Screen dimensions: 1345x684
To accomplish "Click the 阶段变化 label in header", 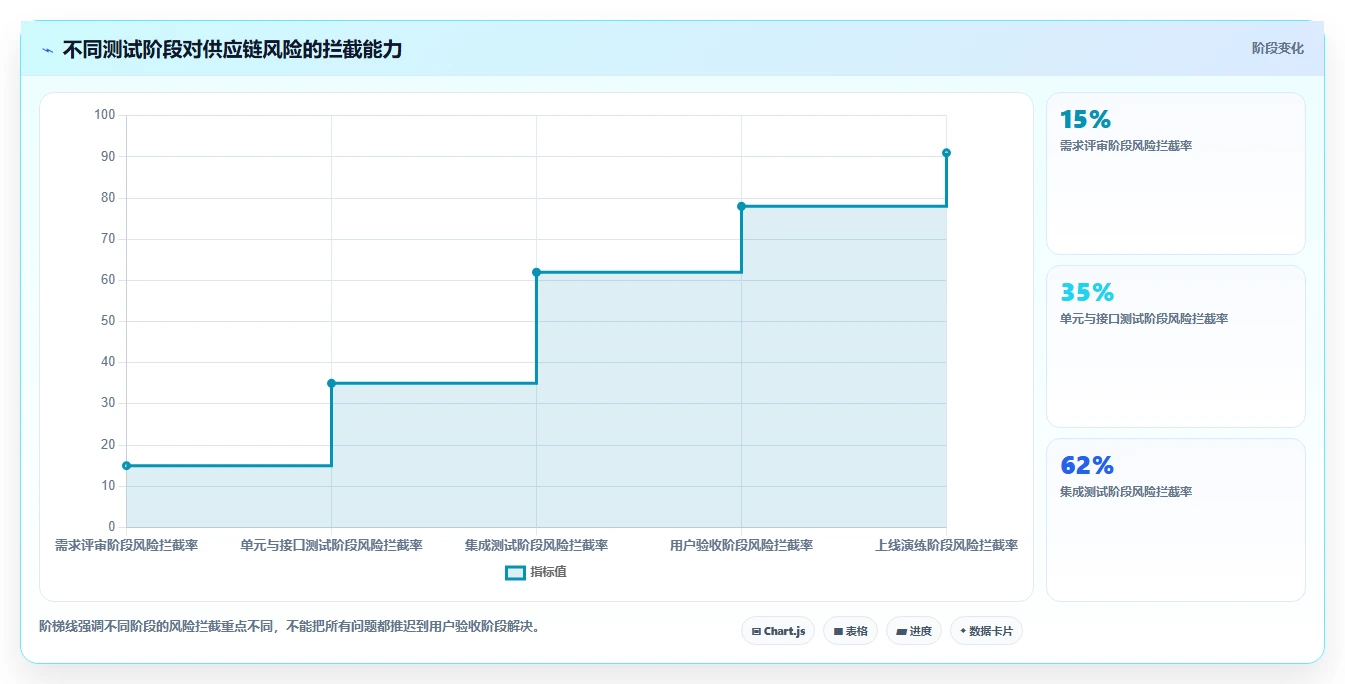I will 1277,48.
